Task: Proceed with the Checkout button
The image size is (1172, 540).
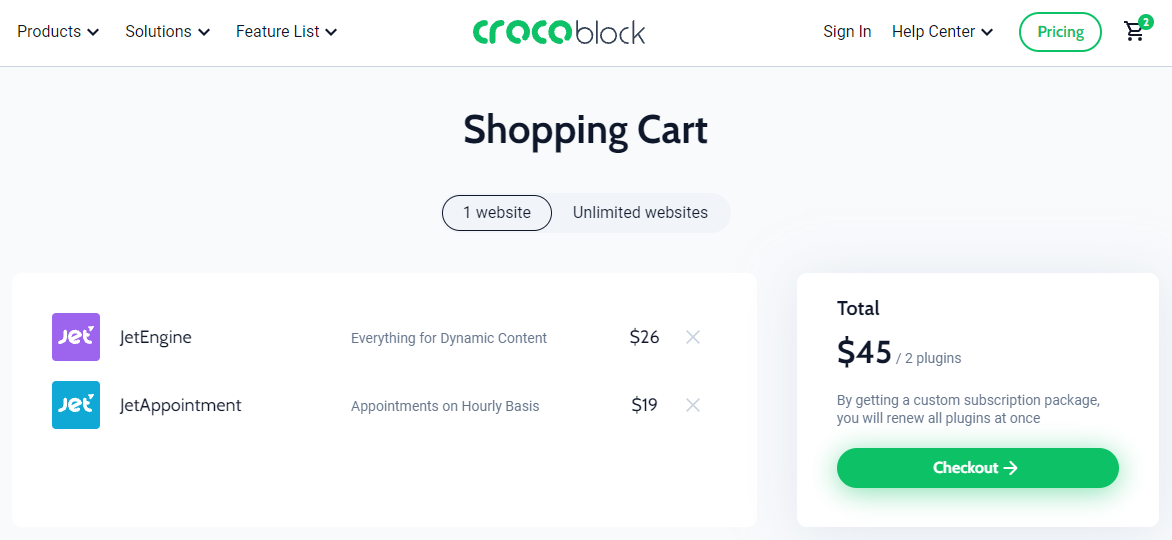Action: pos(978,468)
